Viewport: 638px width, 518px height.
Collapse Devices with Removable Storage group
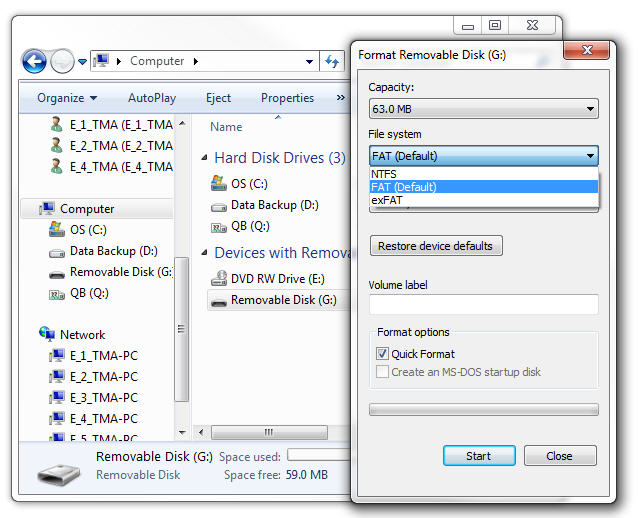[204, 253]
